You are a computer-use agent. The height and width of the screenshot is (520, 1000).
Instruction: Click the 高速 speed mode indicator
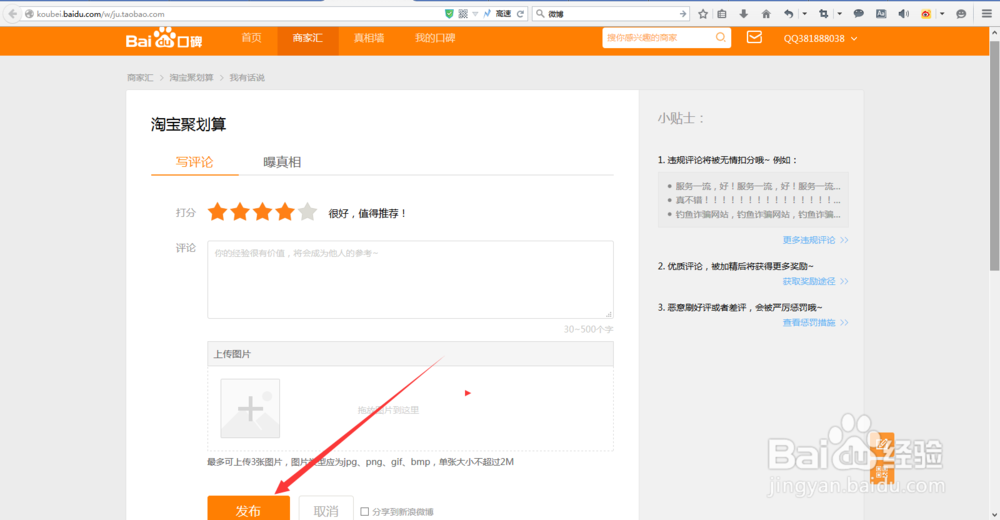point(503,13)
